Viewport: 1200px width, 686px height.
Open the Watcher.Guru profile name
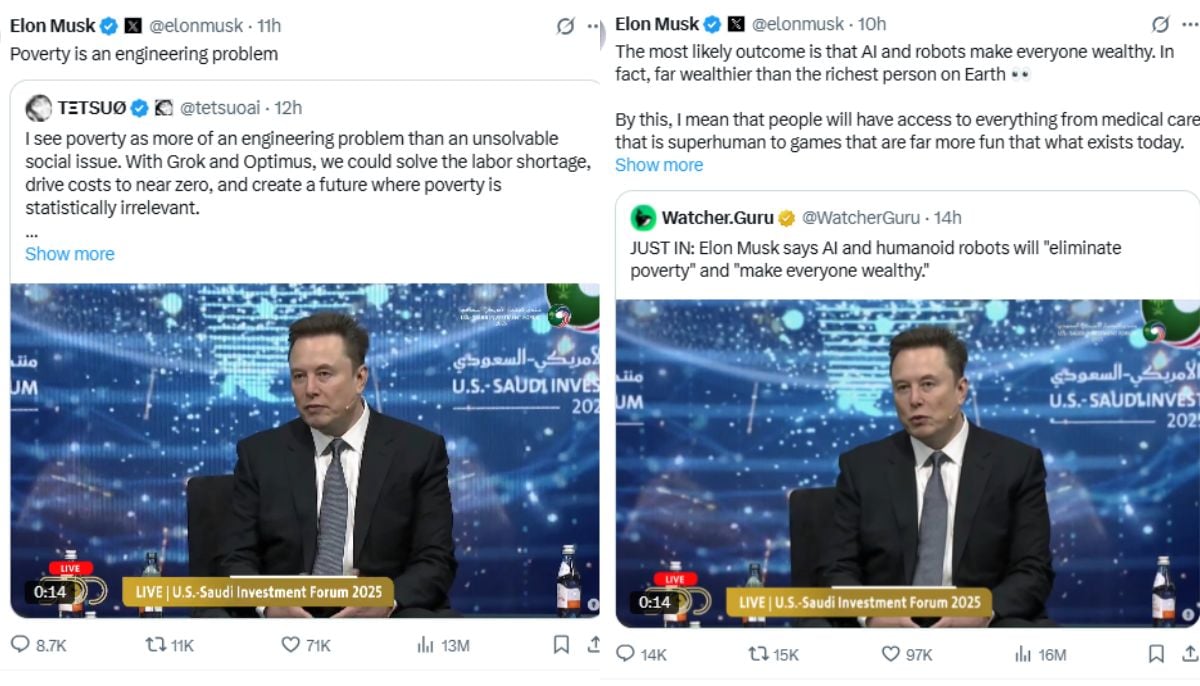coord(717,217)
